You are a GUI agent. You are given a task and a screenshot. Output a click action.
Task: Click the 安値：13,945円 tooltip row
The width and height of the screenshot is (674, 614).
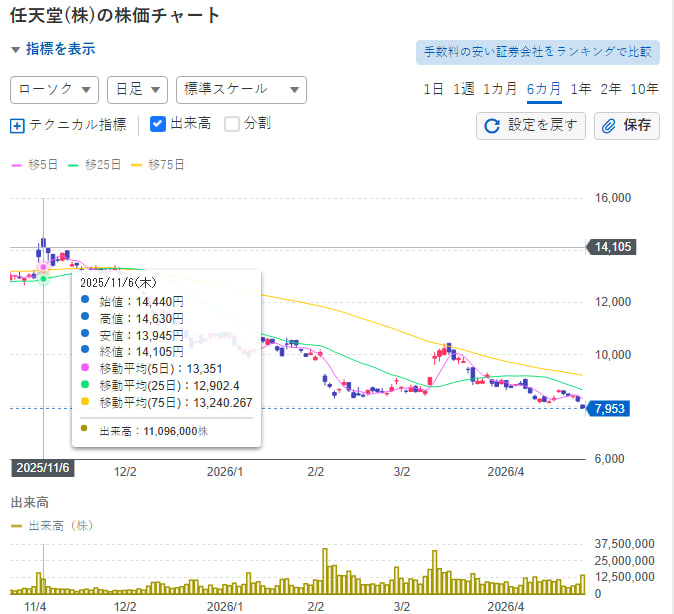(132, 335)
